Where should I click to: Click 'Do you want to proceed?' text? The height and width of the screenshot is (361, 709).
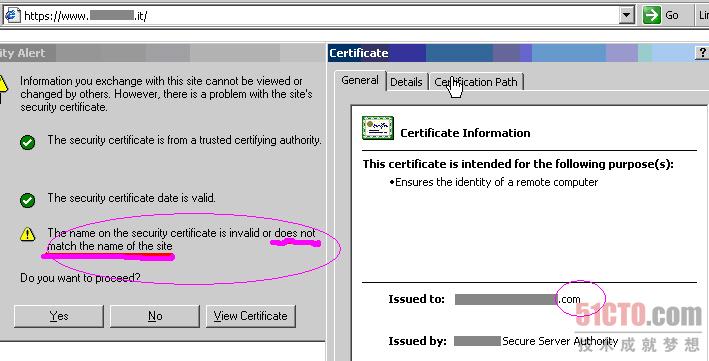click(80, 277)
